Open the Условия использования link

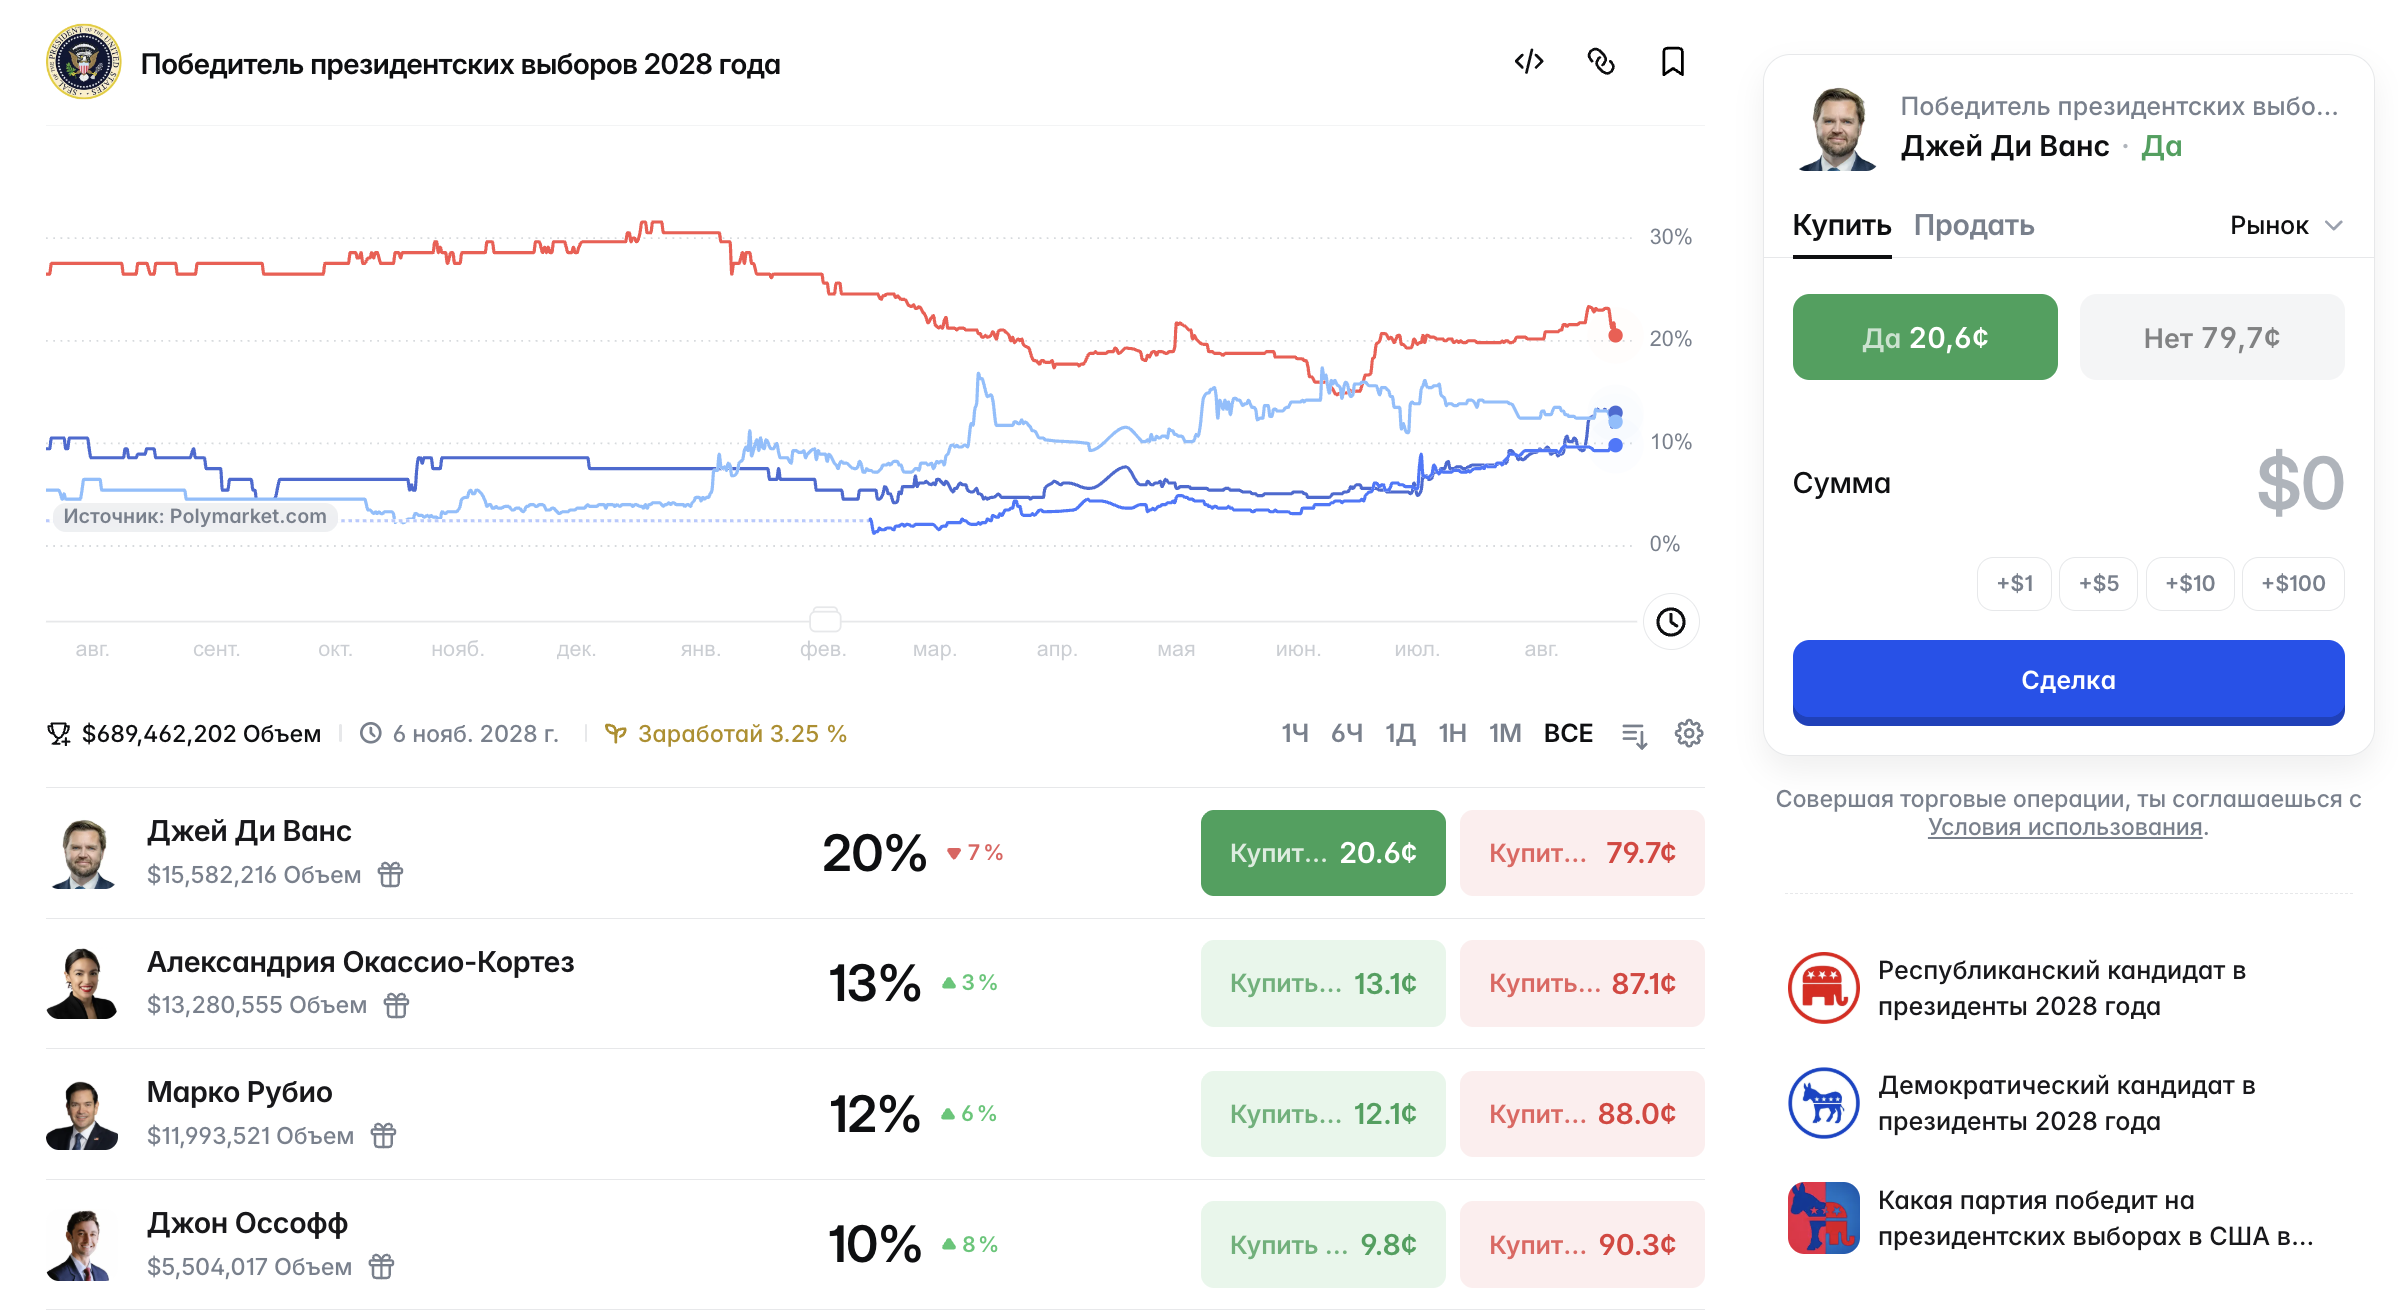2065,828
